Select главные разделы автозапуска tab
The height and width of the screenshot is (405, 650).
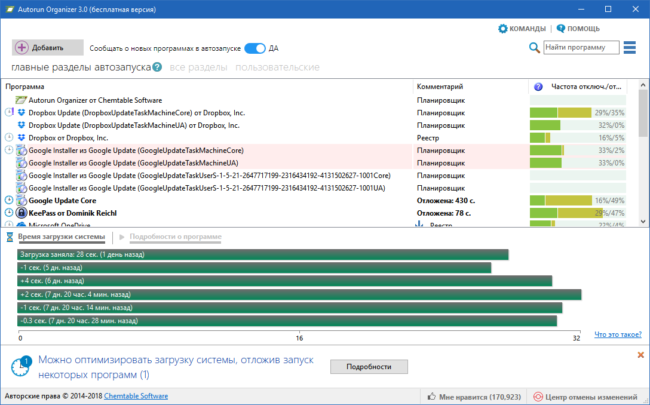pos(81,67)
